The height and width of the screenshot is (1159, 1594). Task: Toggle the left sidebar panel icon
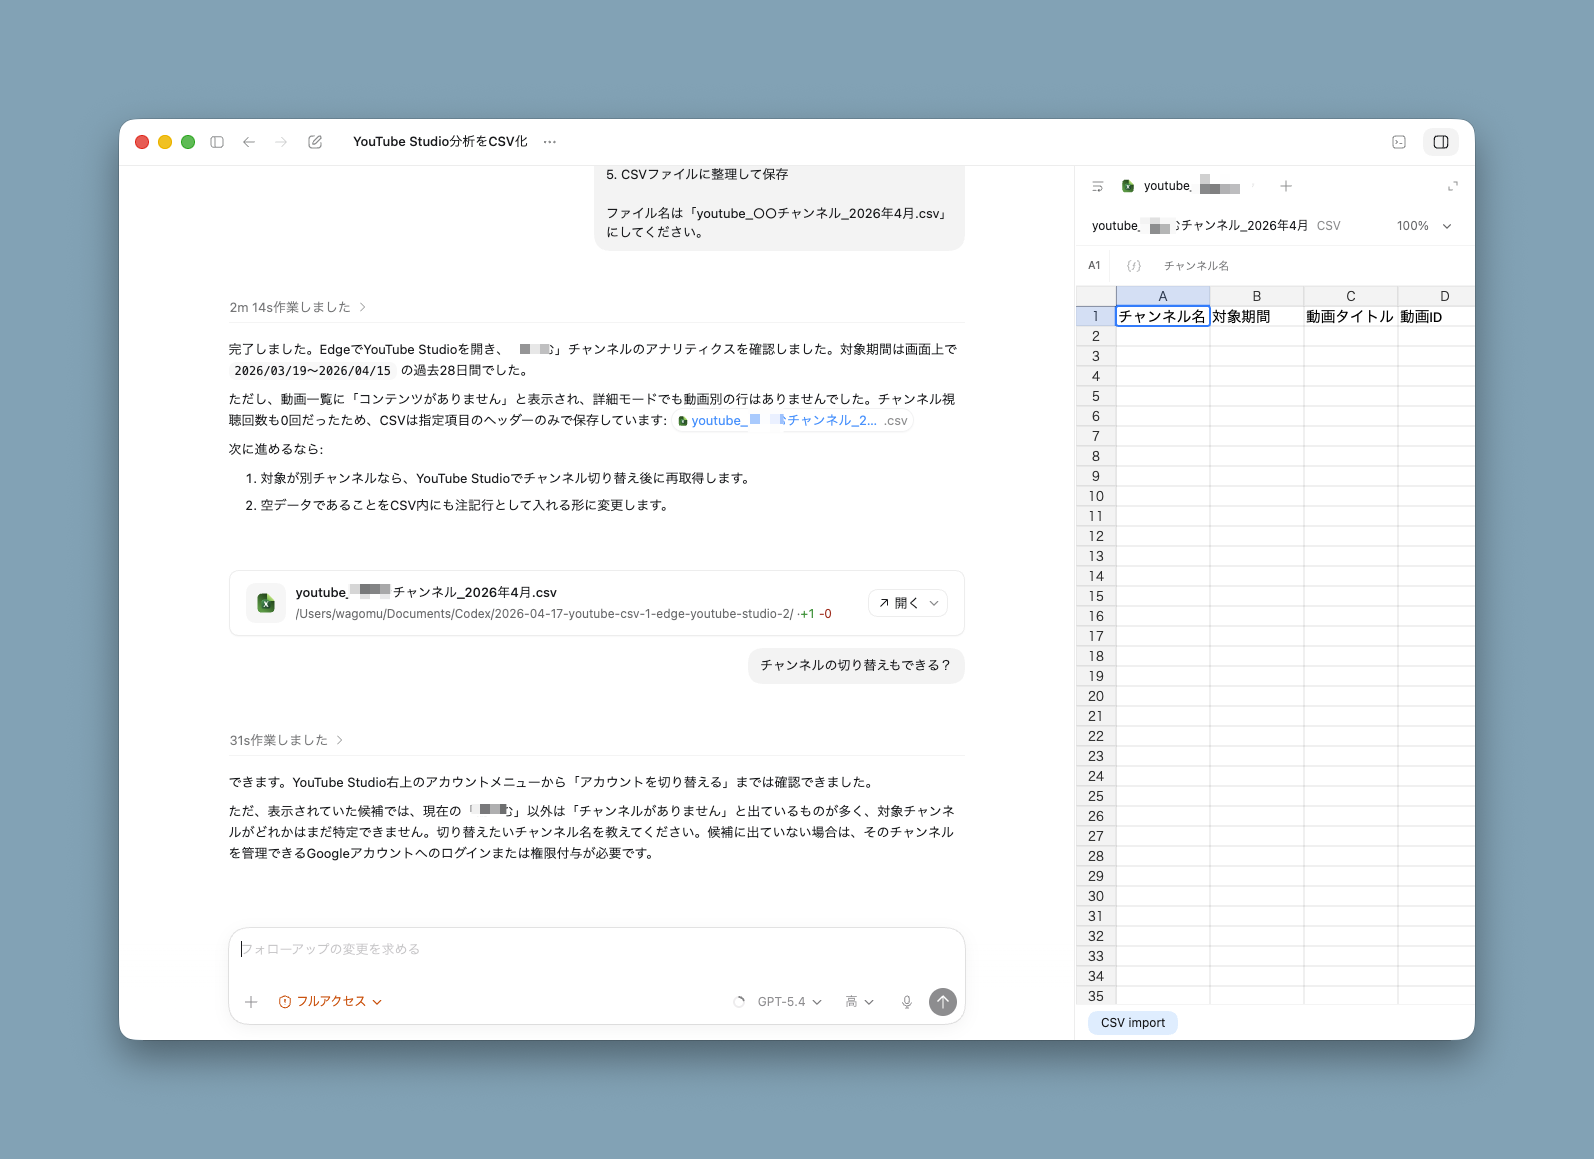point(217,142)
